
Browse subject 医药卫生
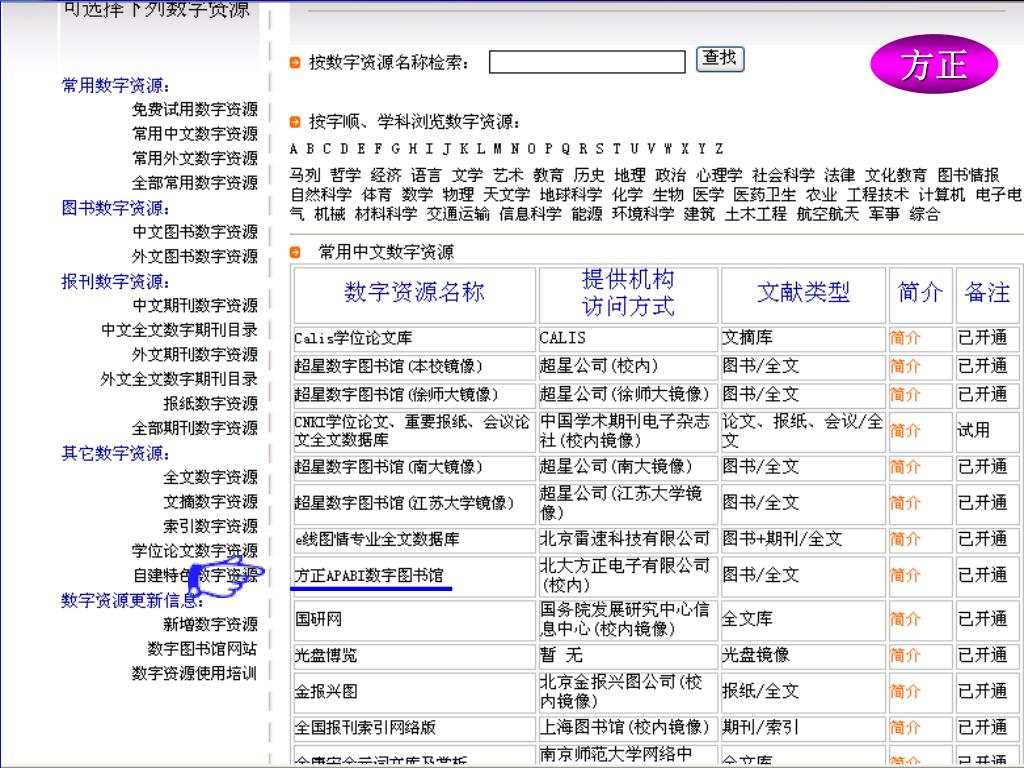(x=765, y=194)
